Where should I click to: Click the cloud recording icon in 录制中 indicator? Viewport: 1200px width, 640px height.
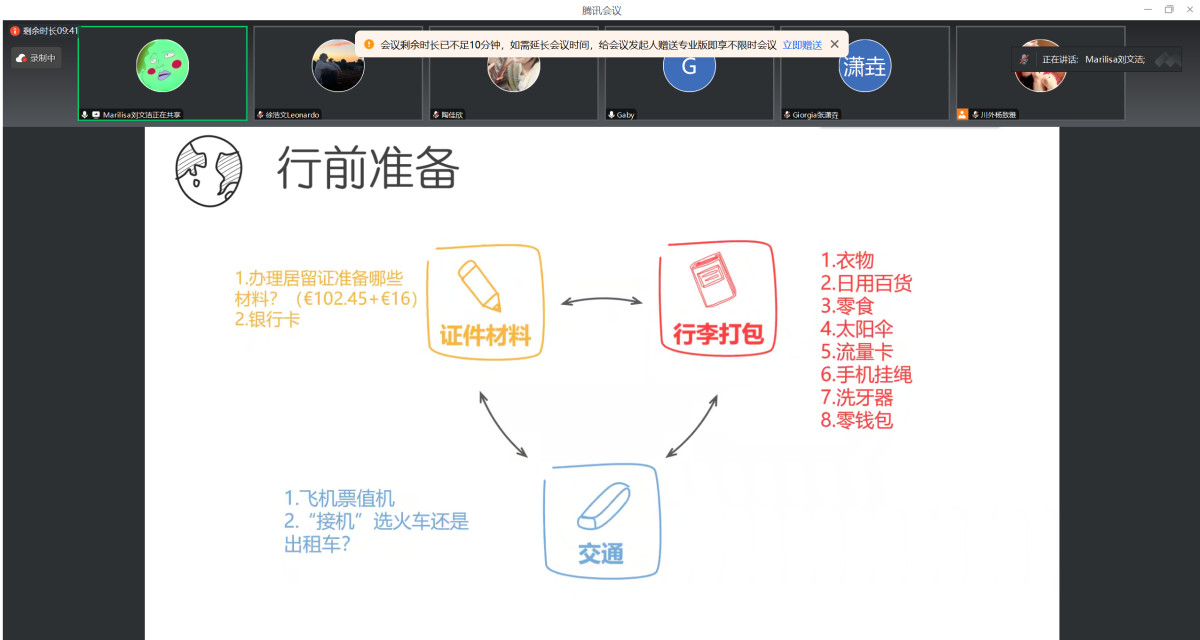pyautogui.click(x=22, y=57)
